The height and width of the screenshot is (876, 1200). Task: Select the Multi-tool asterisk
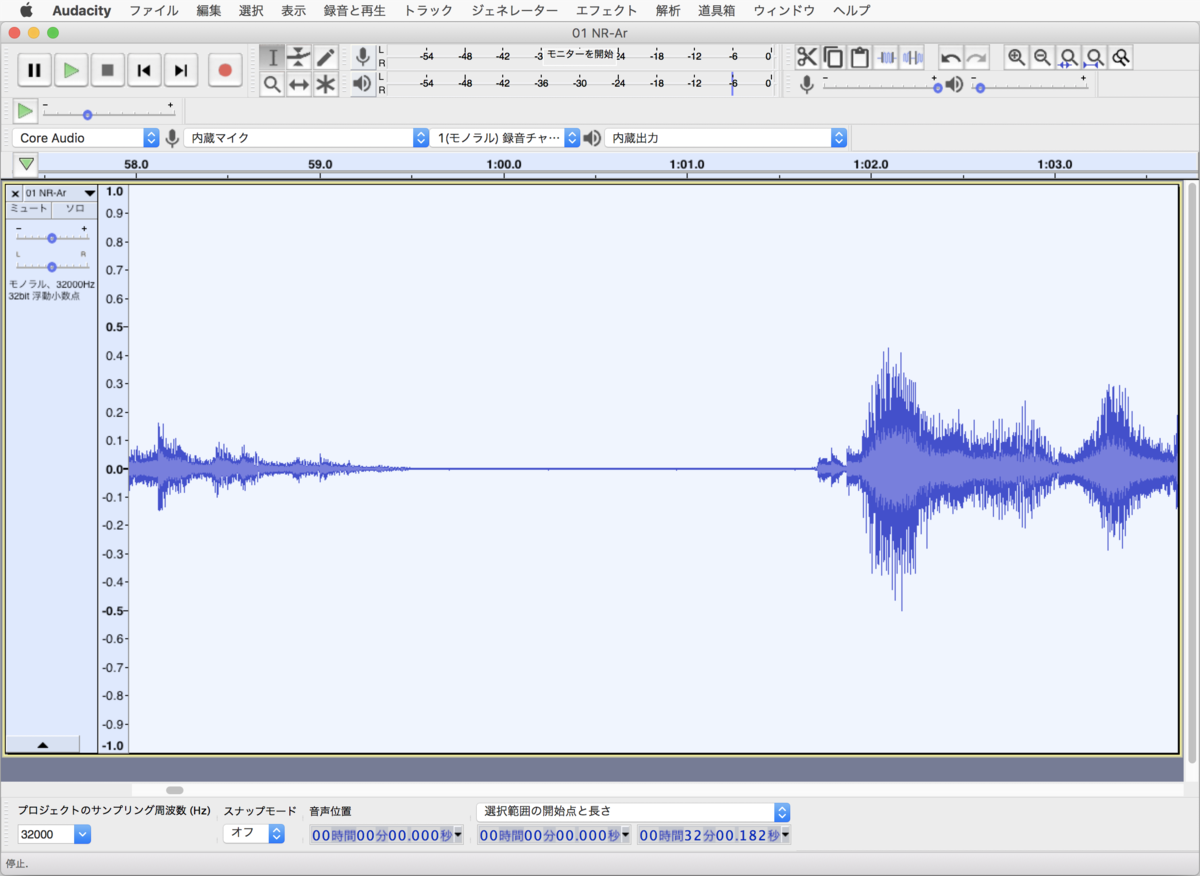(326, 85)
